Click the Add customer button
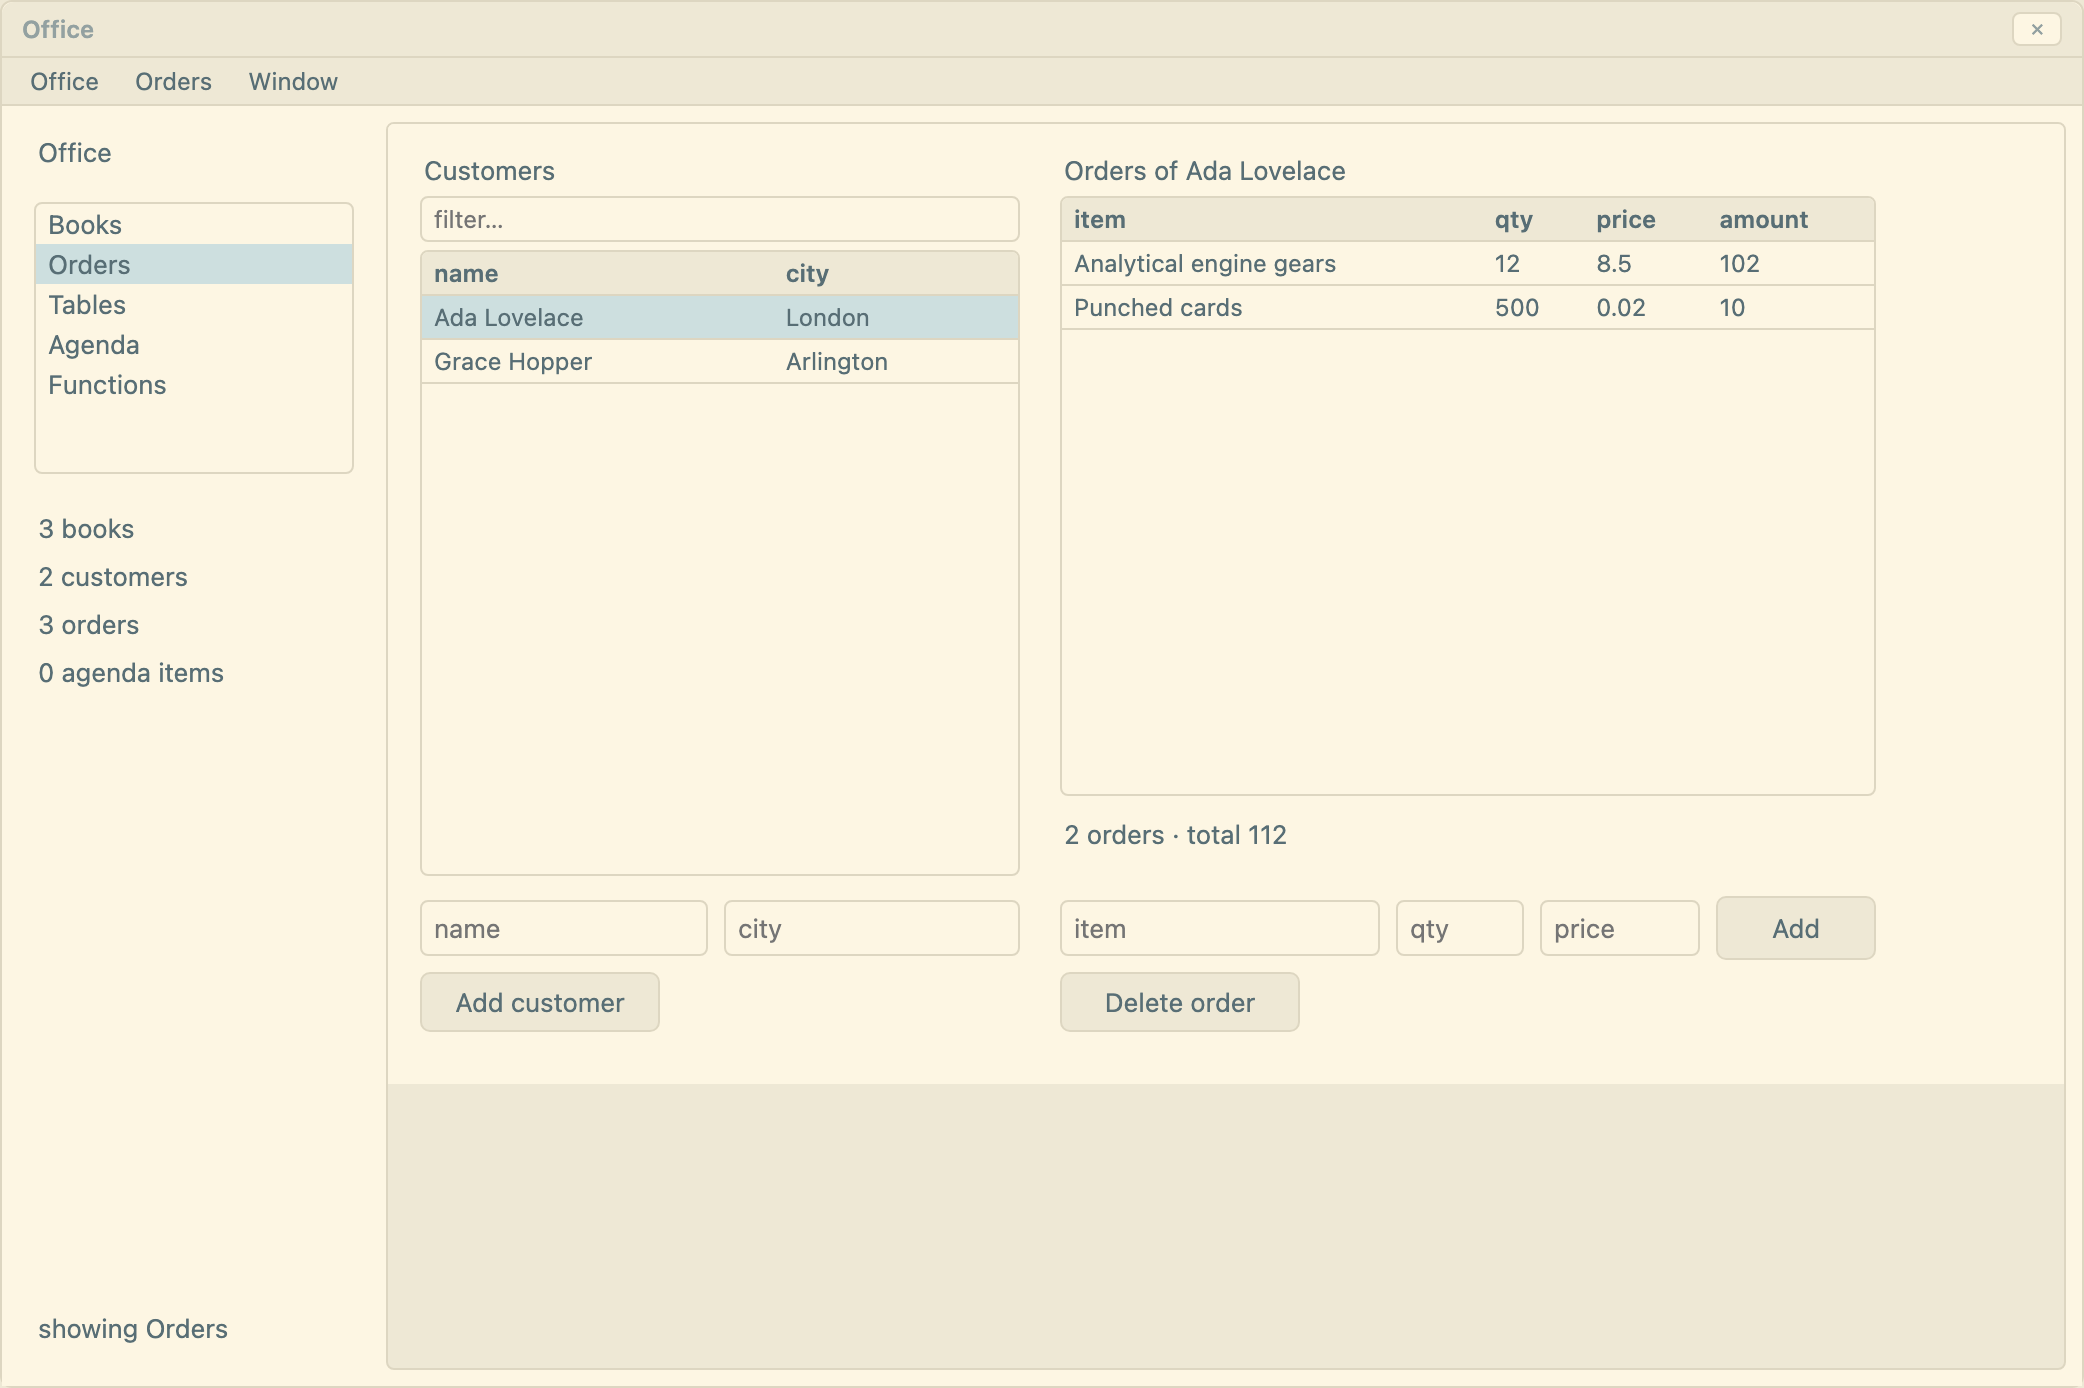This screenshot has height=1388, width=2084. [540, 1002]
